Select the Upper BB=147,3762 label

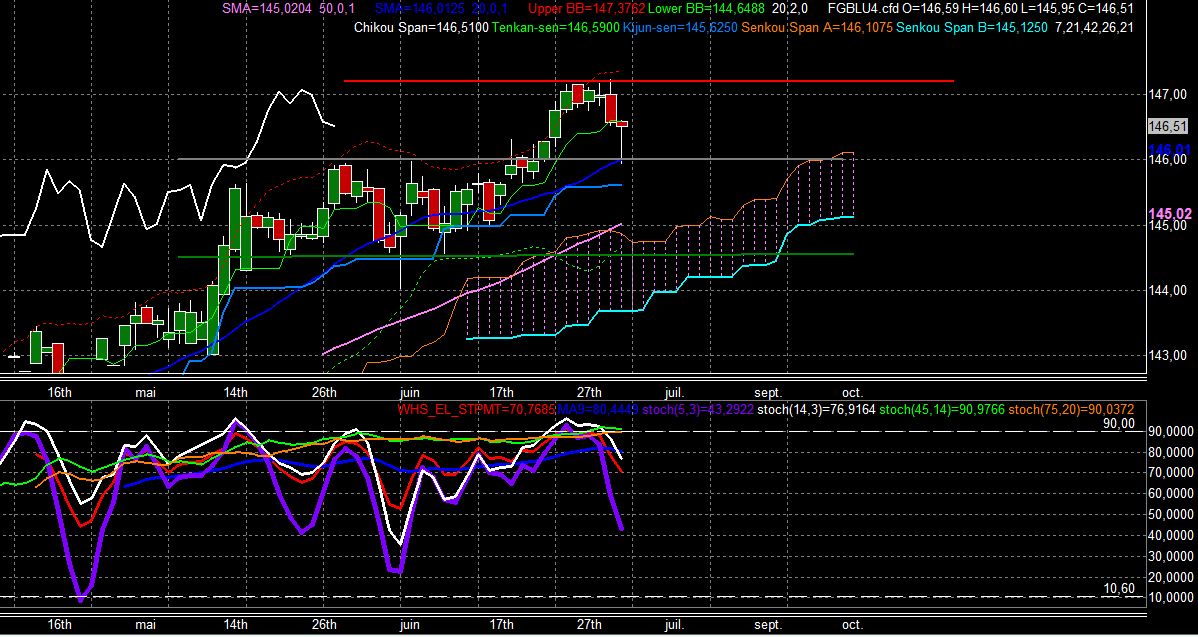587,9
